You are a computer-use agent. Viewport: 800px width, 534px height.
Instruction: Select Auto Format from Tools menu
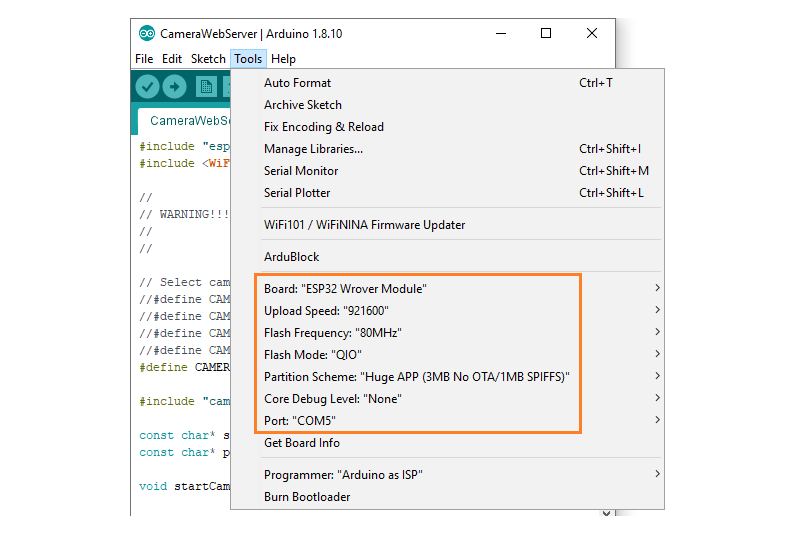coord(447,83)
